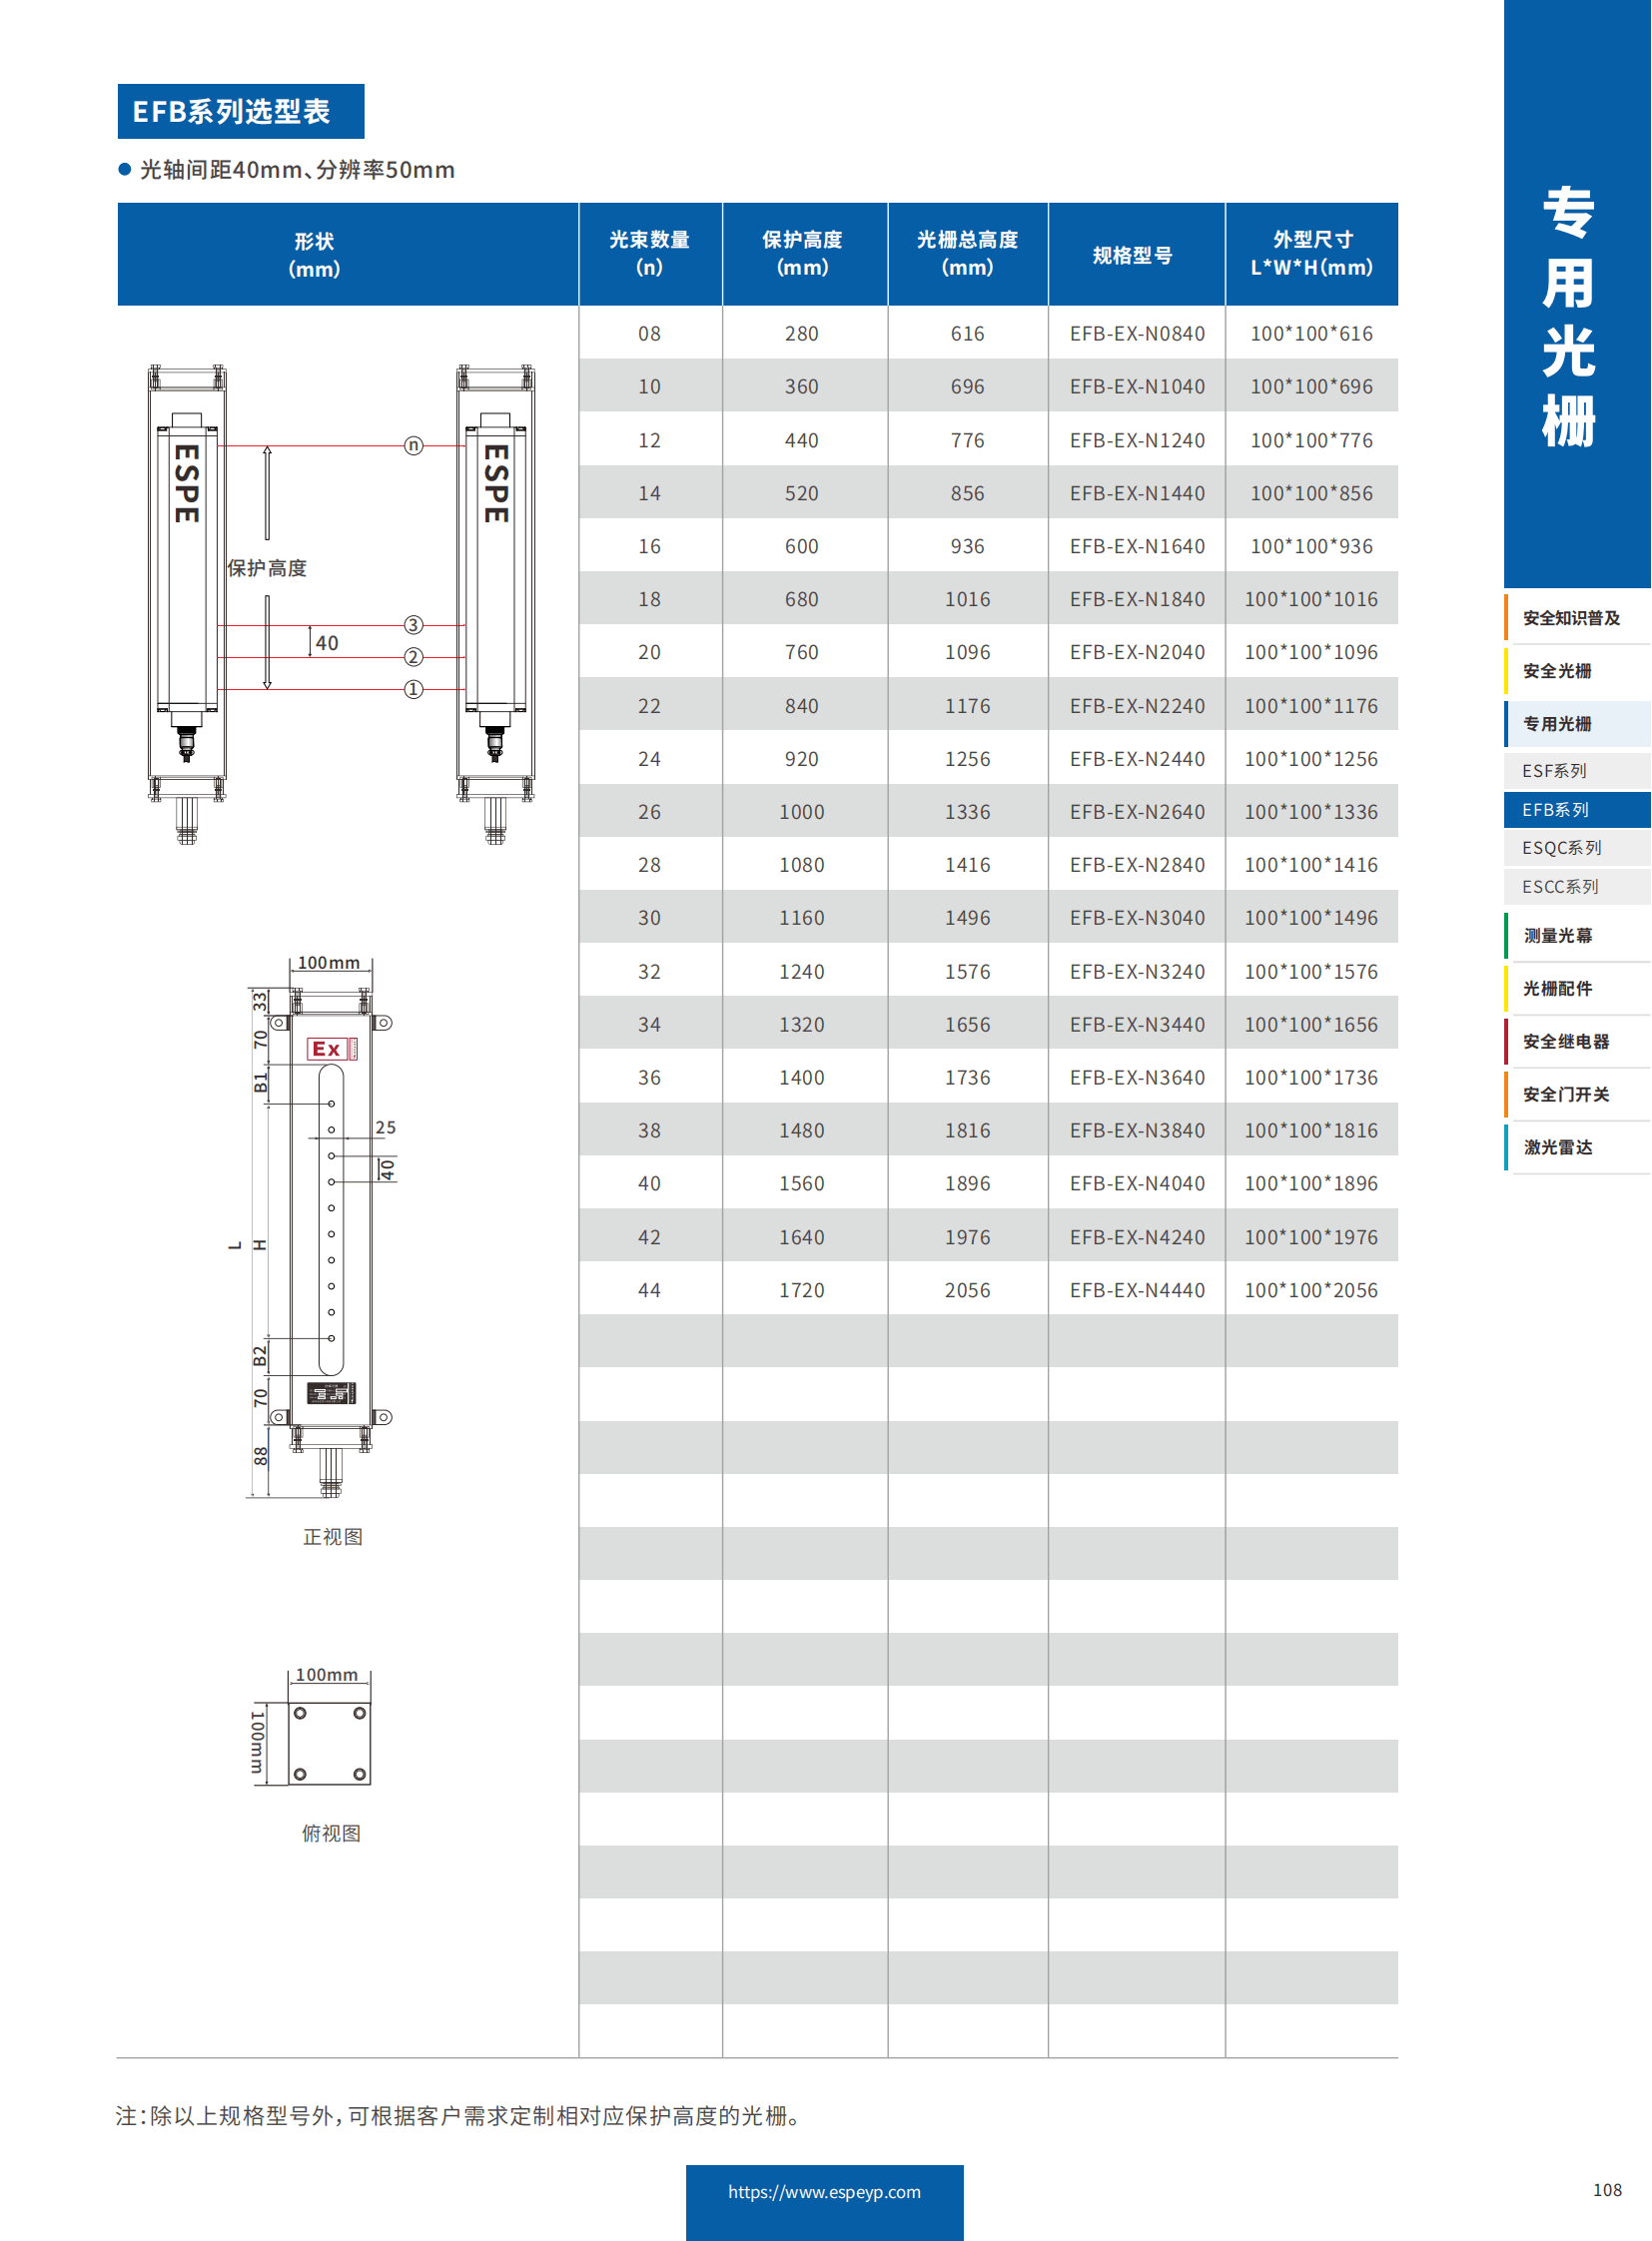Select the 专用光栅 sidebar tab
Viewport: 1652px width, 2241px height.
[x=1577, y=724]
